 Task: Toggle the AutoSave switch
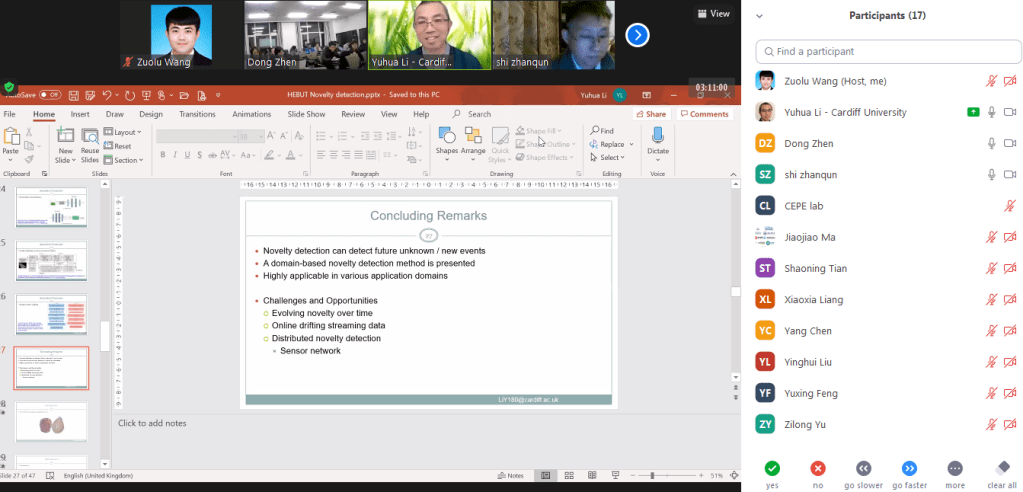tap(50, 95)
